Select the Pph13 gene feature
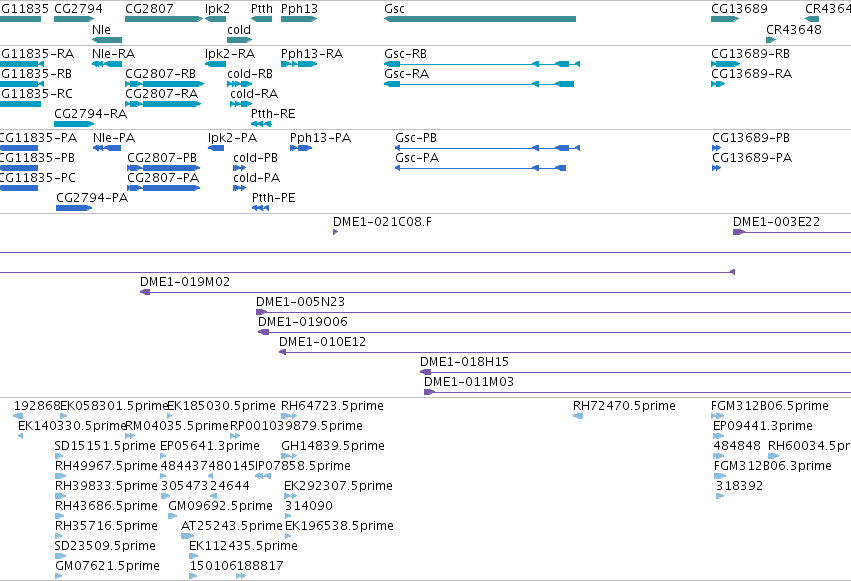The height and width of the screenshot is (581, 851). 299,19
